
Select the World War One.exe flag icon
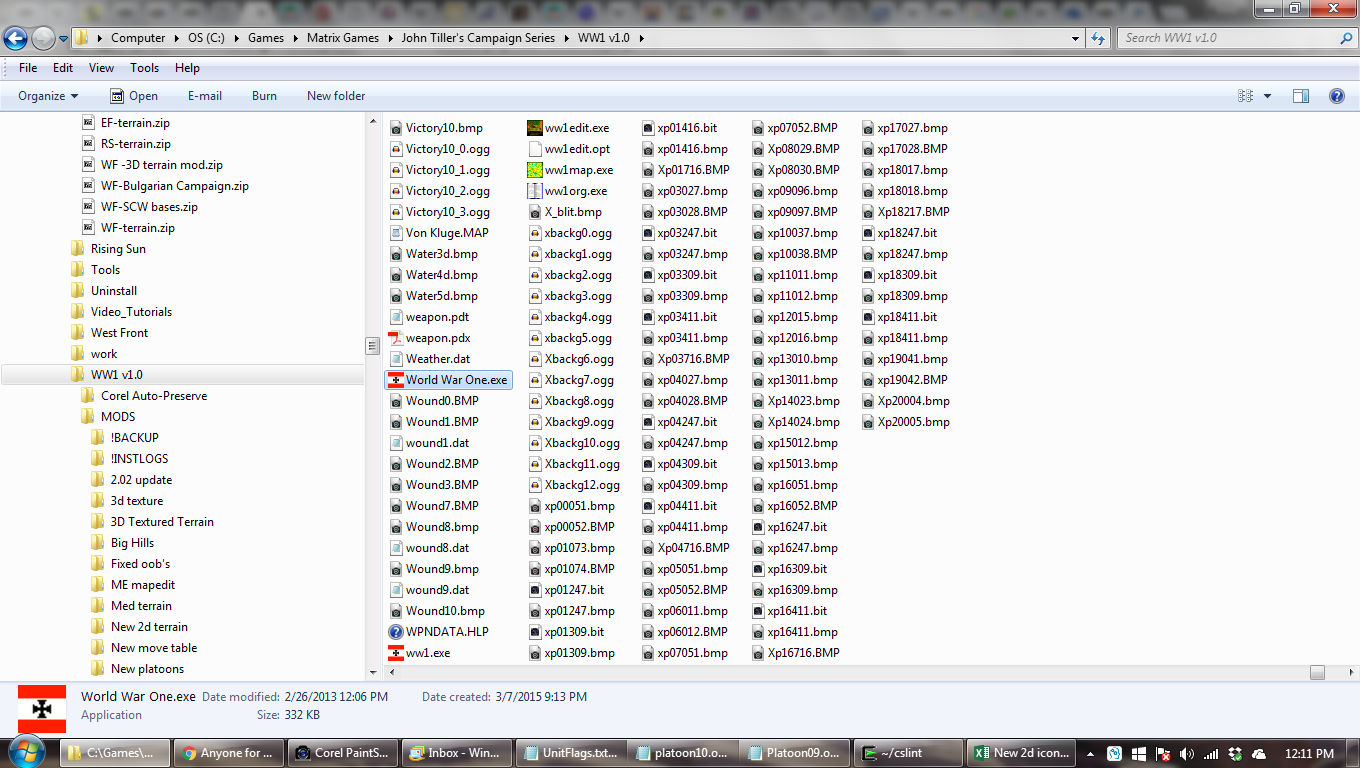(x=396, y=380)
